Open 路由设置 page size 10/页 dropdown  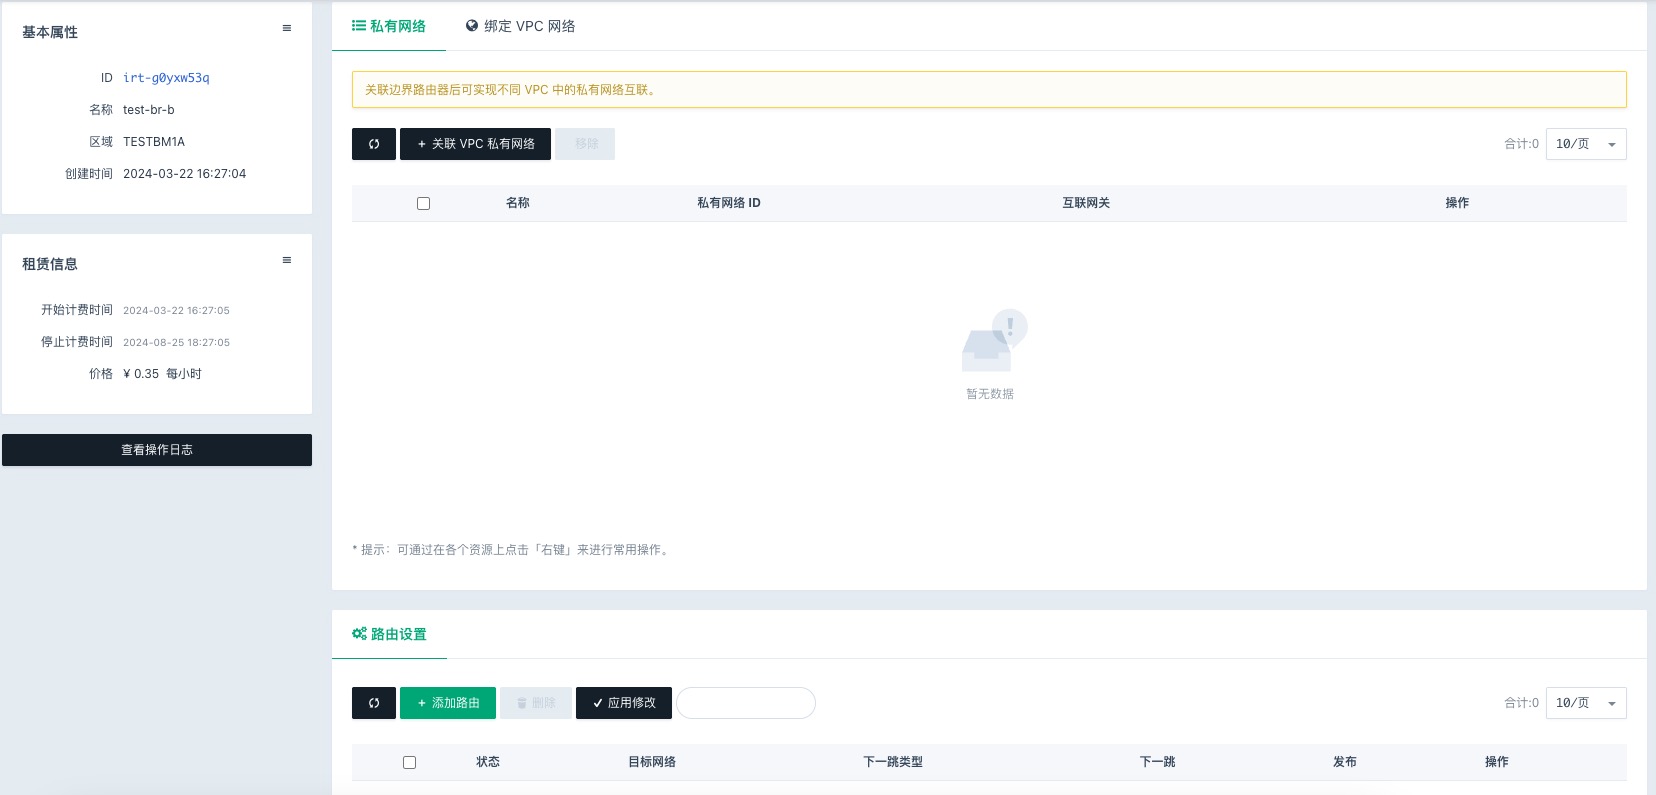[x=1586, y=703]
